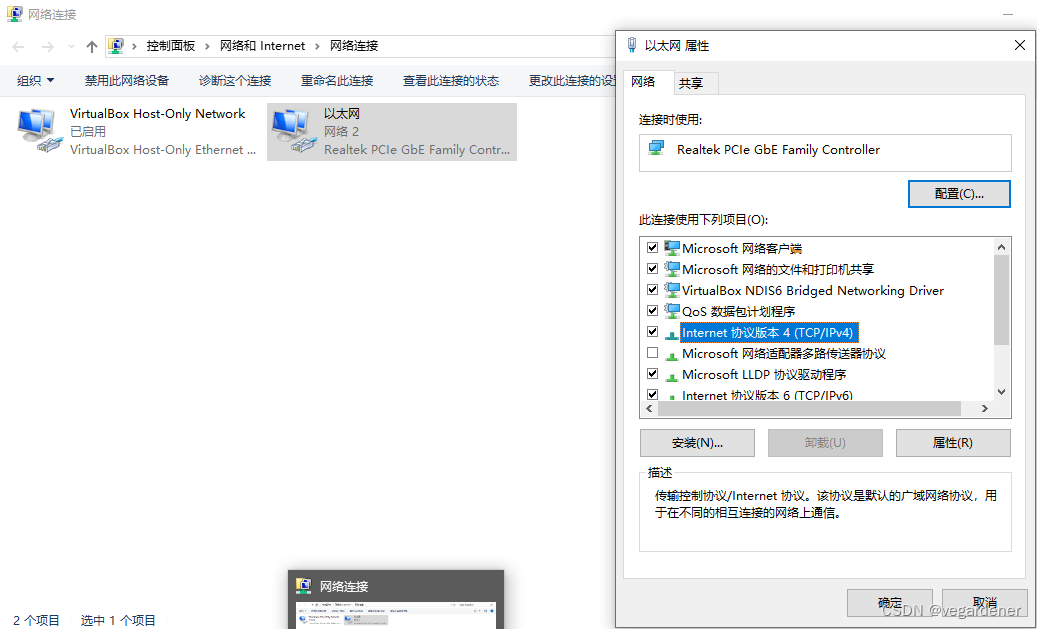Click horizontal scrollbar thumb in items list
The height and width of the screenshot is (629, 1037).
(809, 409)
